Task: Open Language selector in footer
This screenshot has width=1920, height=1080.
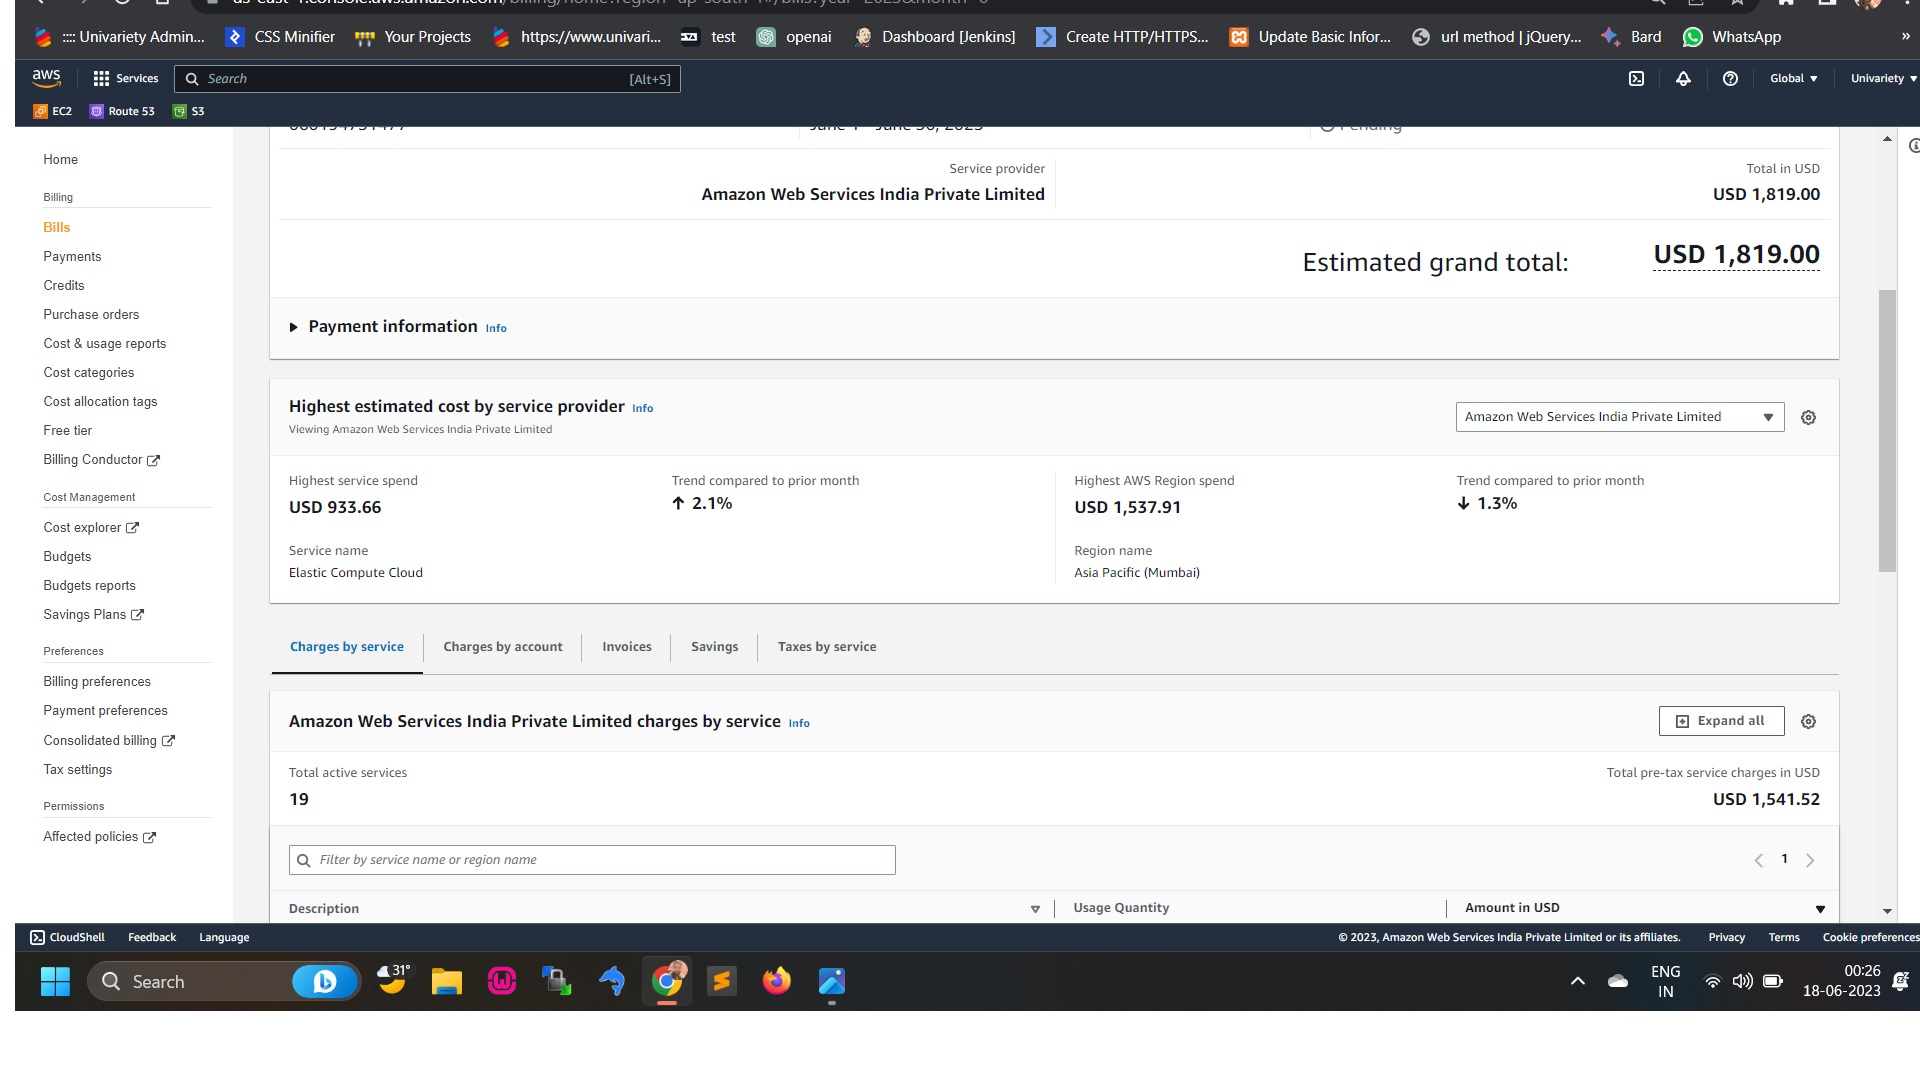Action: [224, 938]
